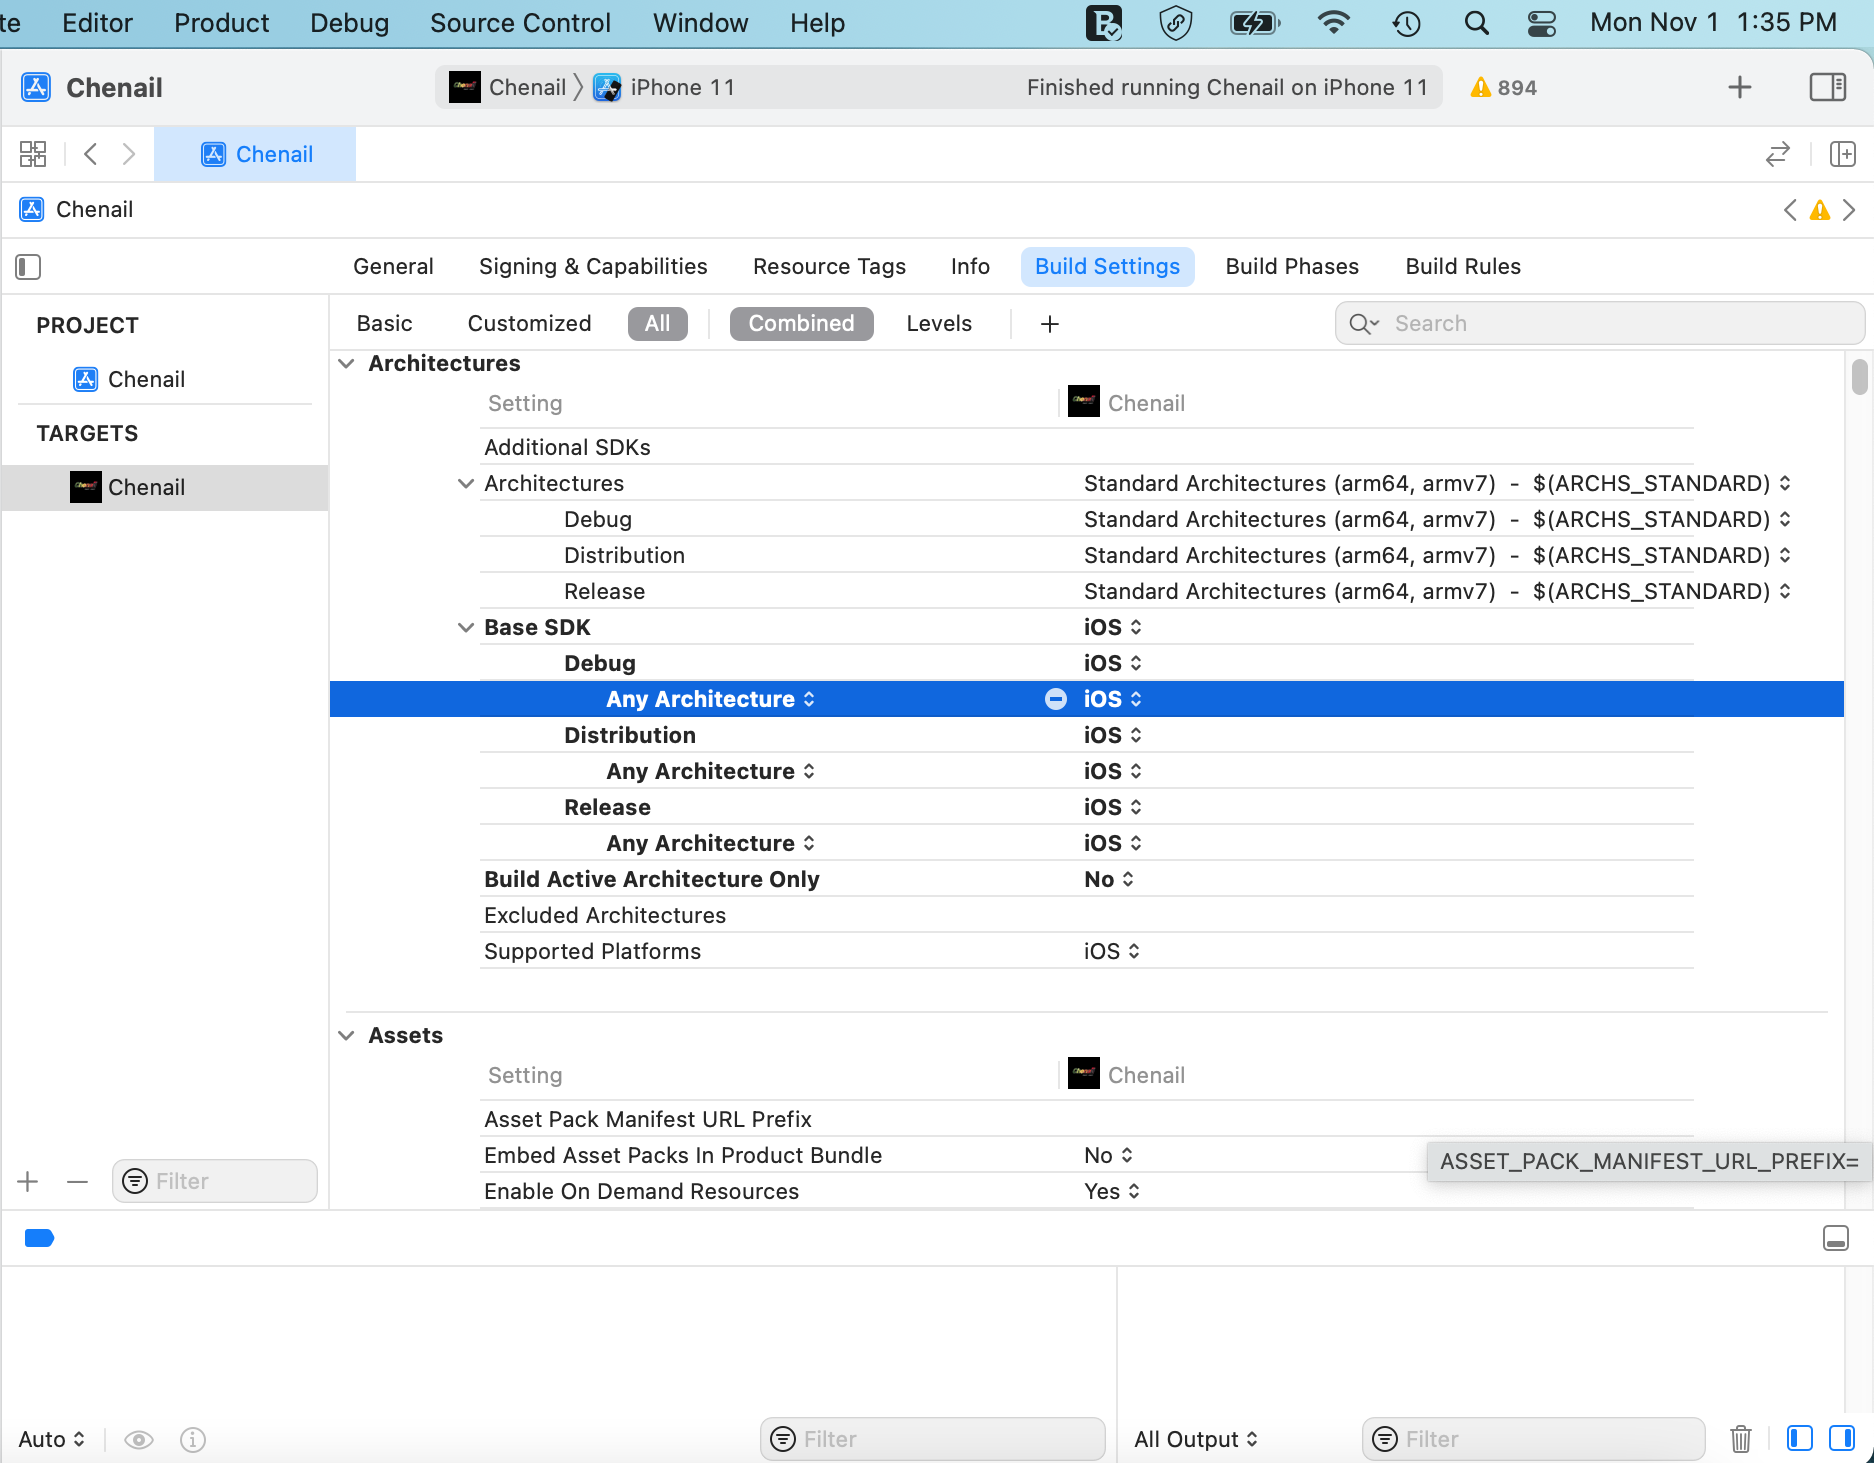1874x1463 pixels.
Task: Open macOS Spotlight search
Action: click(x=1476, y=23)
